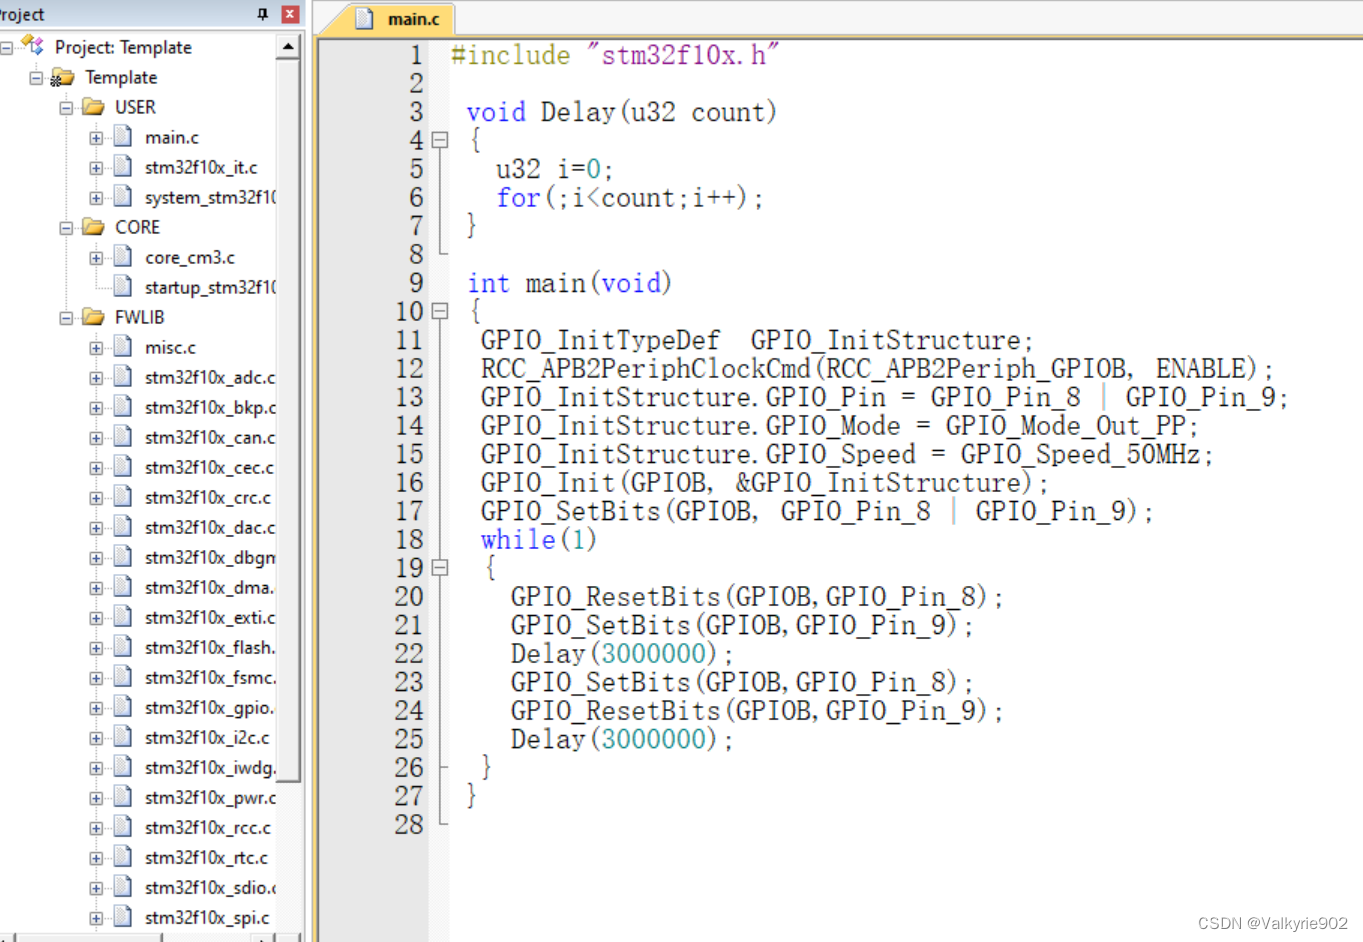Click the document icon on the main.c tab

[x=363, y=18]
